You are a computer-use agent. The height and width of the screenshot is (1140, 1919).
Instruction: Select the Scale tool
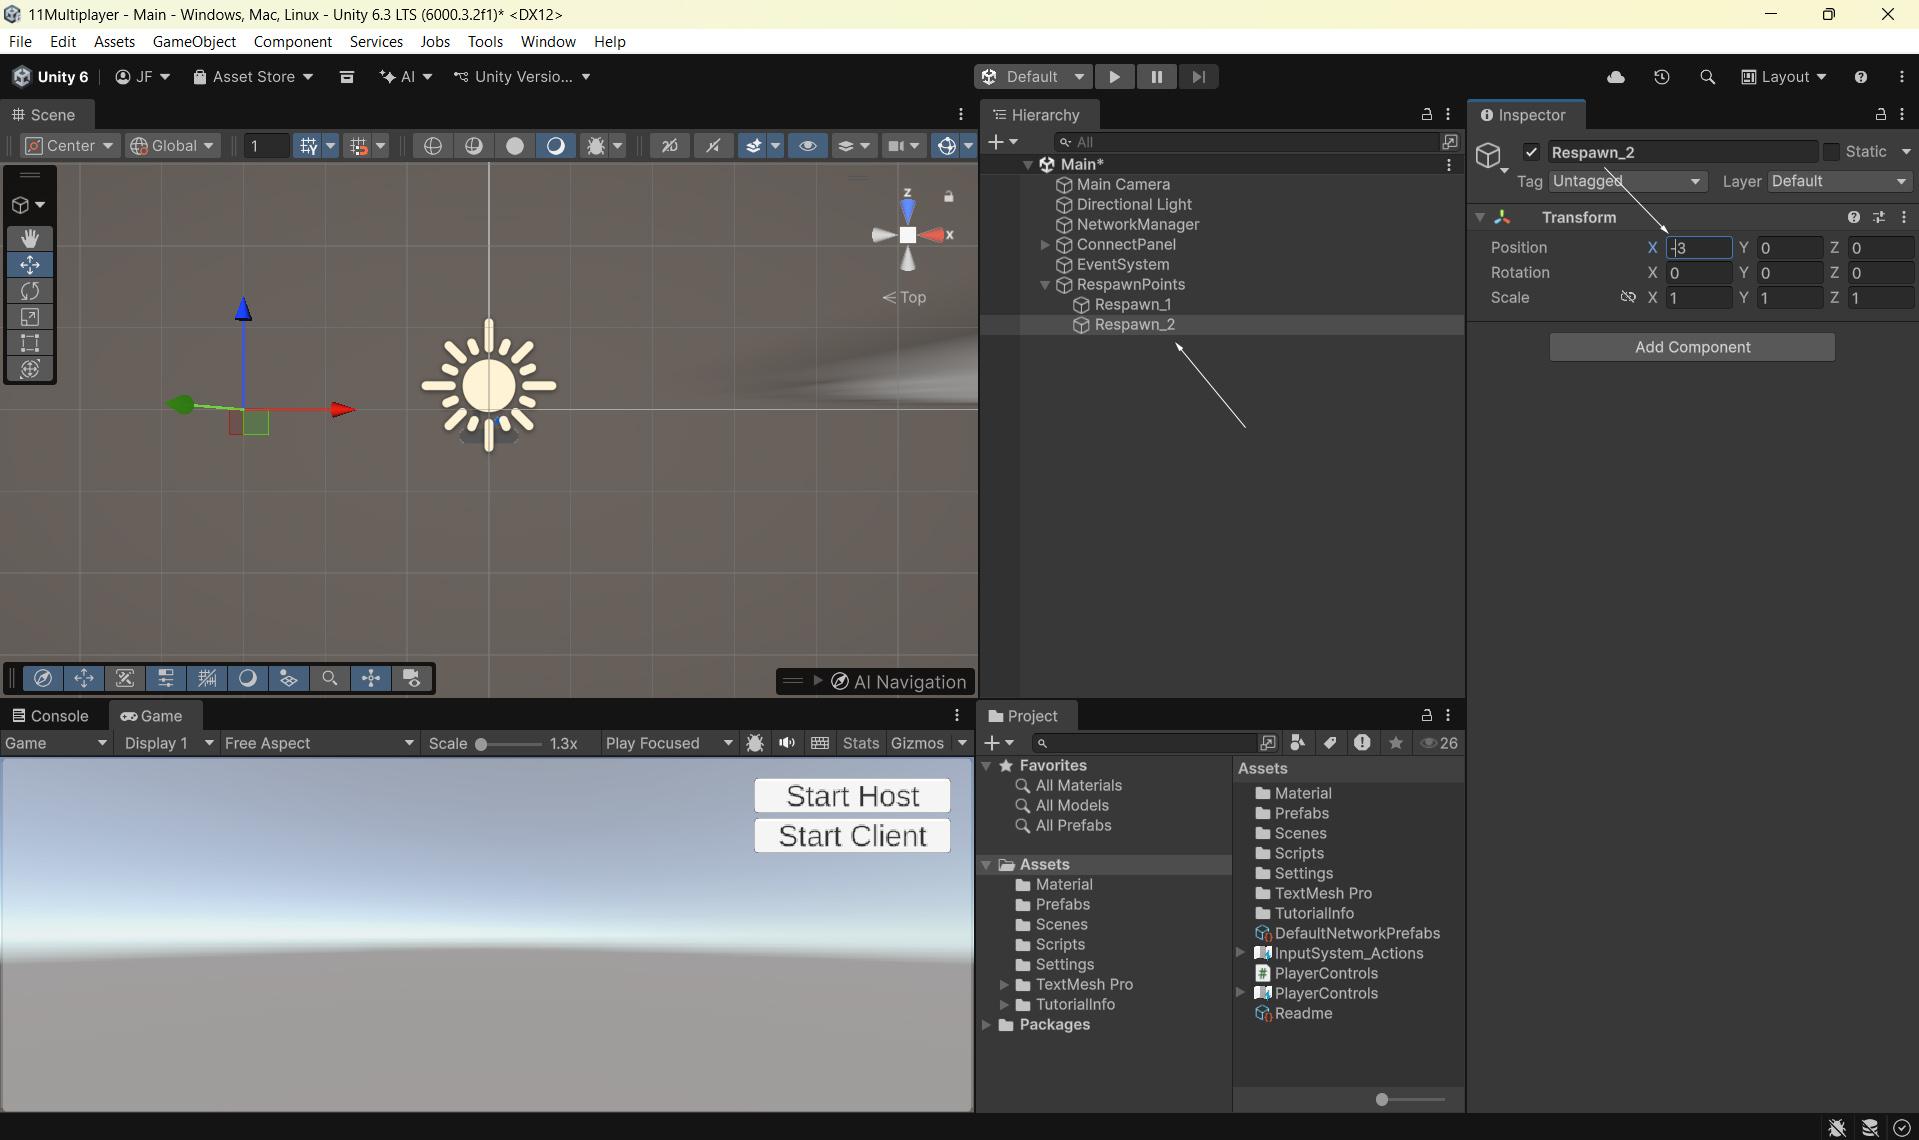tap(30, 317)
